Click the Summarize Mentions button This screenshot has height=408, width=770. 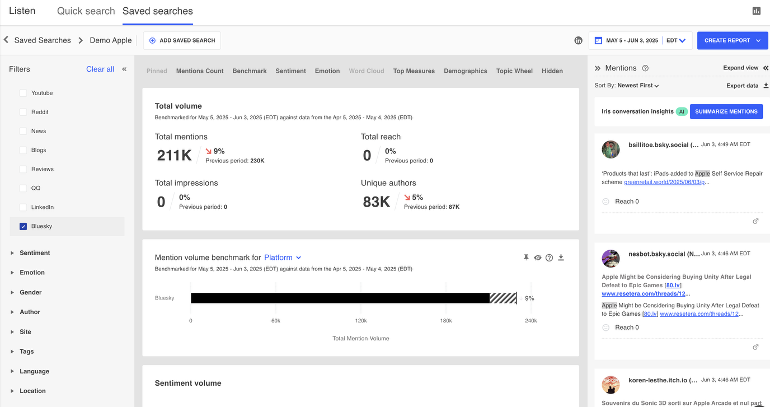pyautogui.click(x=726, y=111)
